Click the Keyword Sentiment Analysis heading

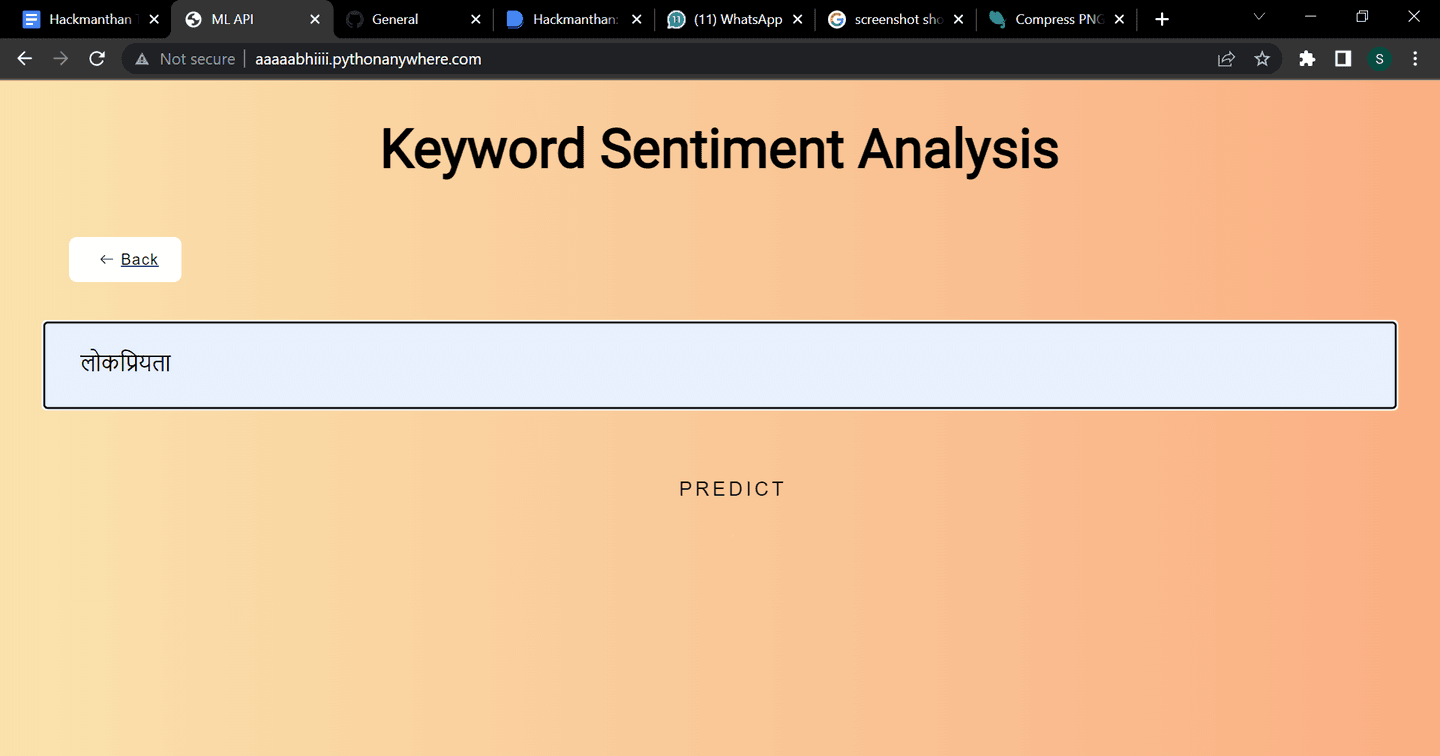[x=719, y=149]
